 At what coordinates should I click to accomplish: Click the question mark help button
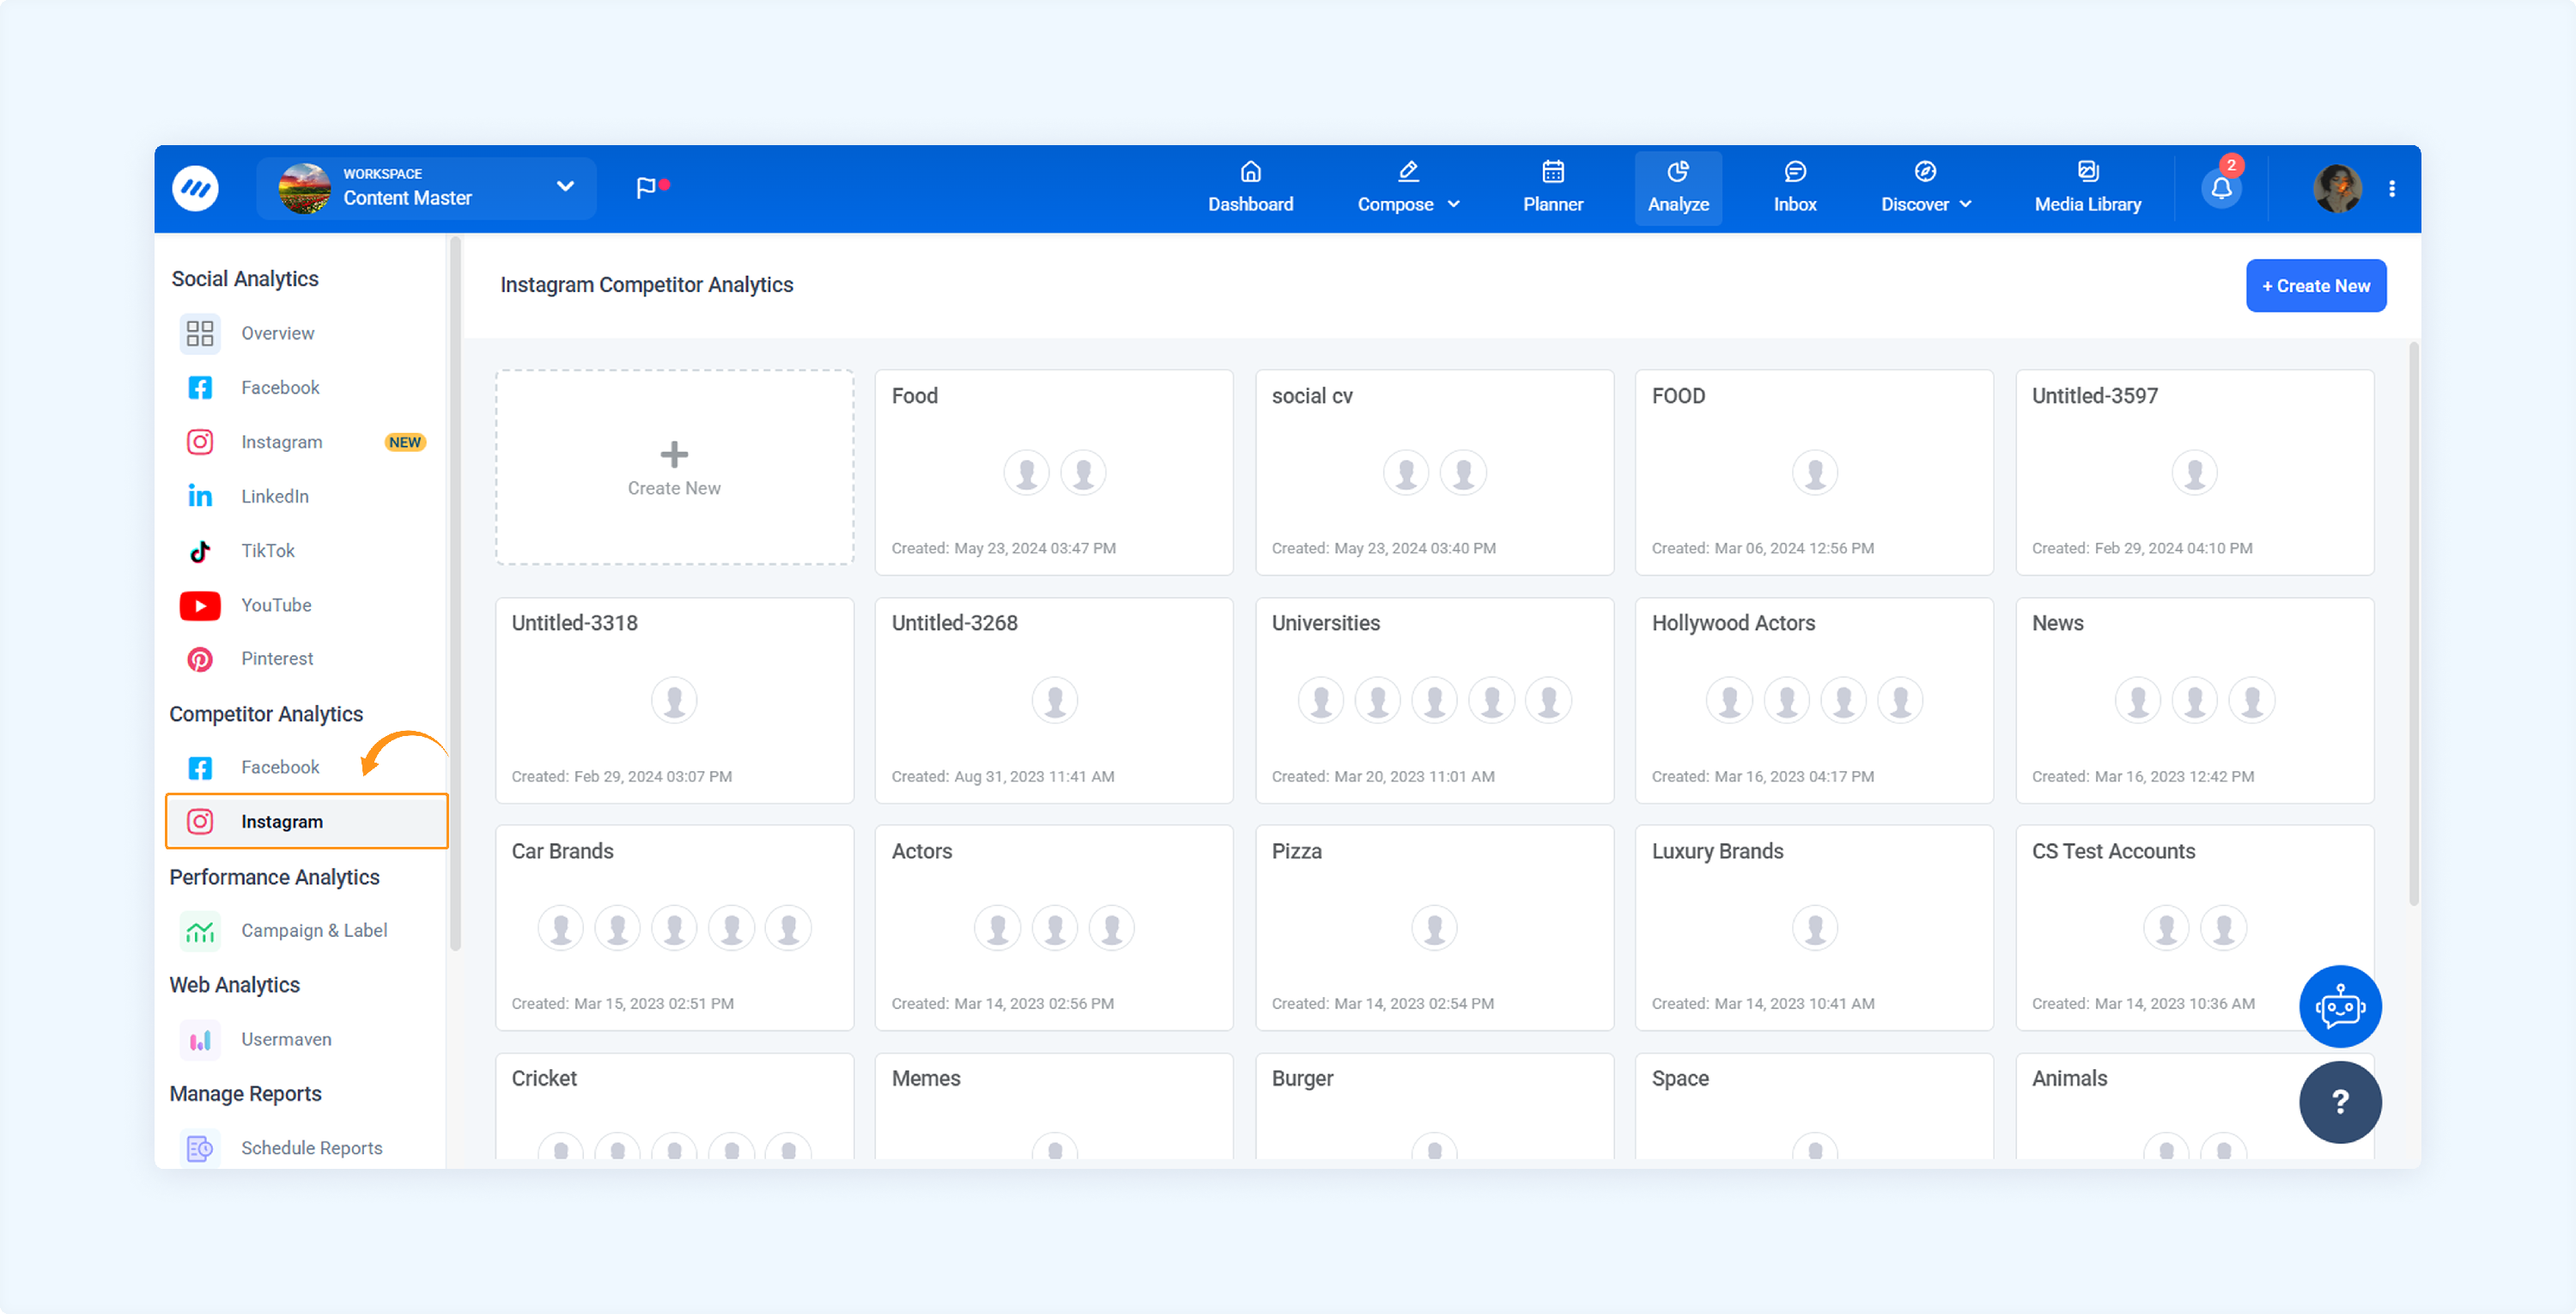[x=2339, y=1102]
